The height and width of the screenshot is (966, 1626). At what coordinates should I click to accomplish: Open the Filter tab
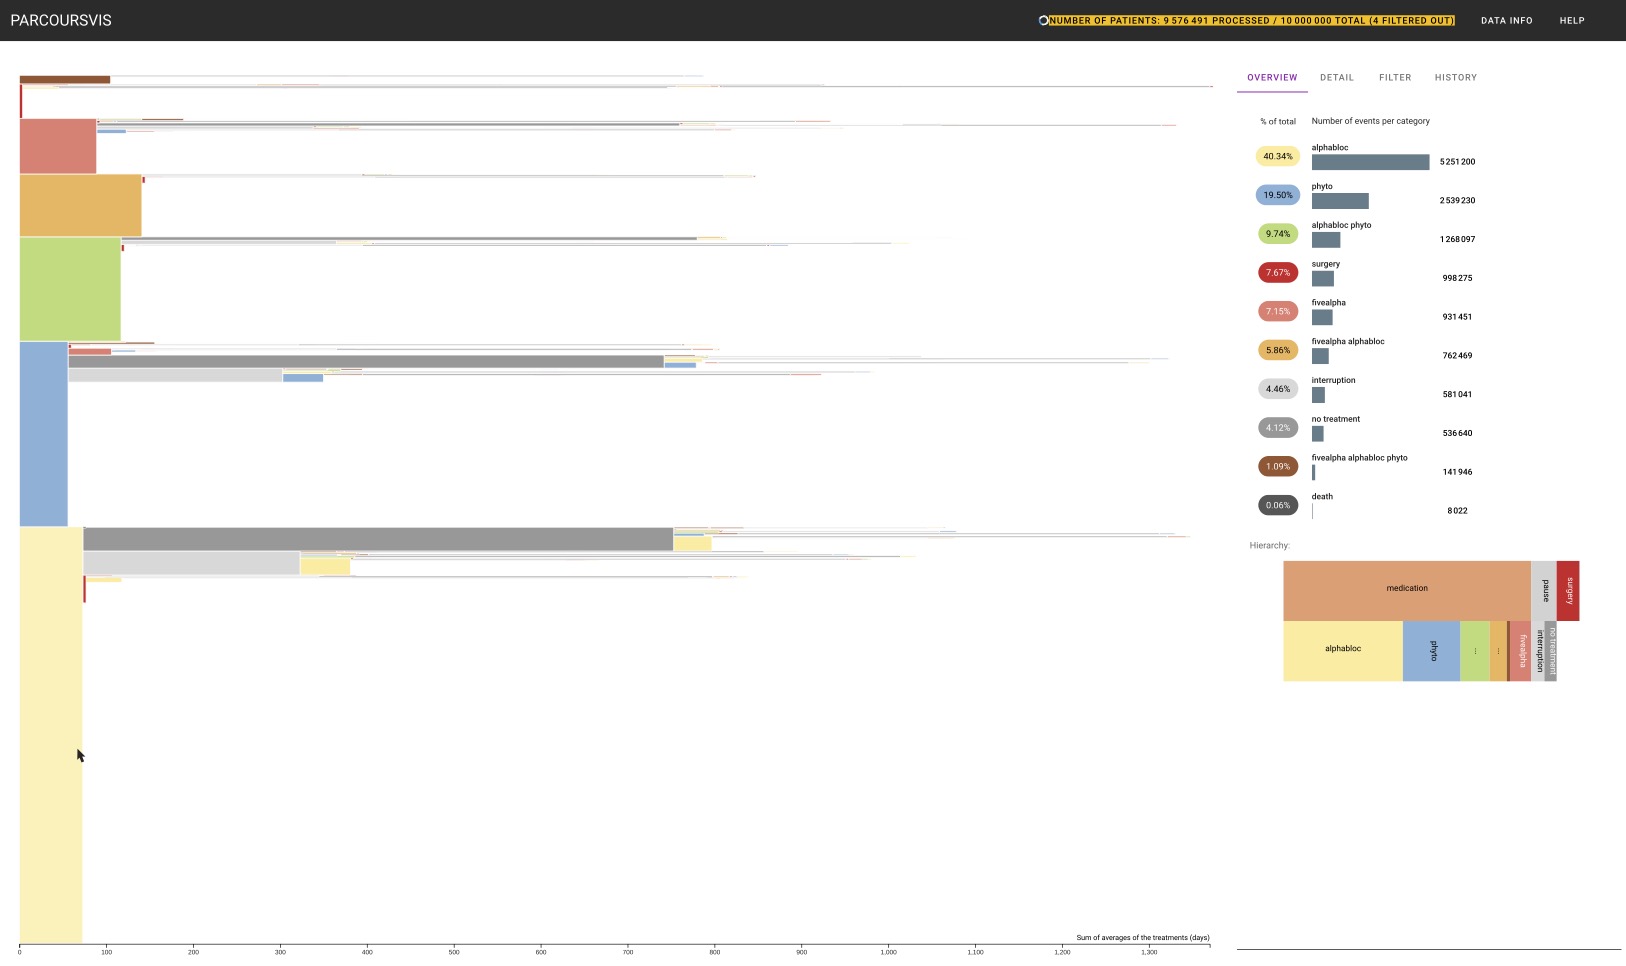pyautogui.click(x=1394, y=77)
